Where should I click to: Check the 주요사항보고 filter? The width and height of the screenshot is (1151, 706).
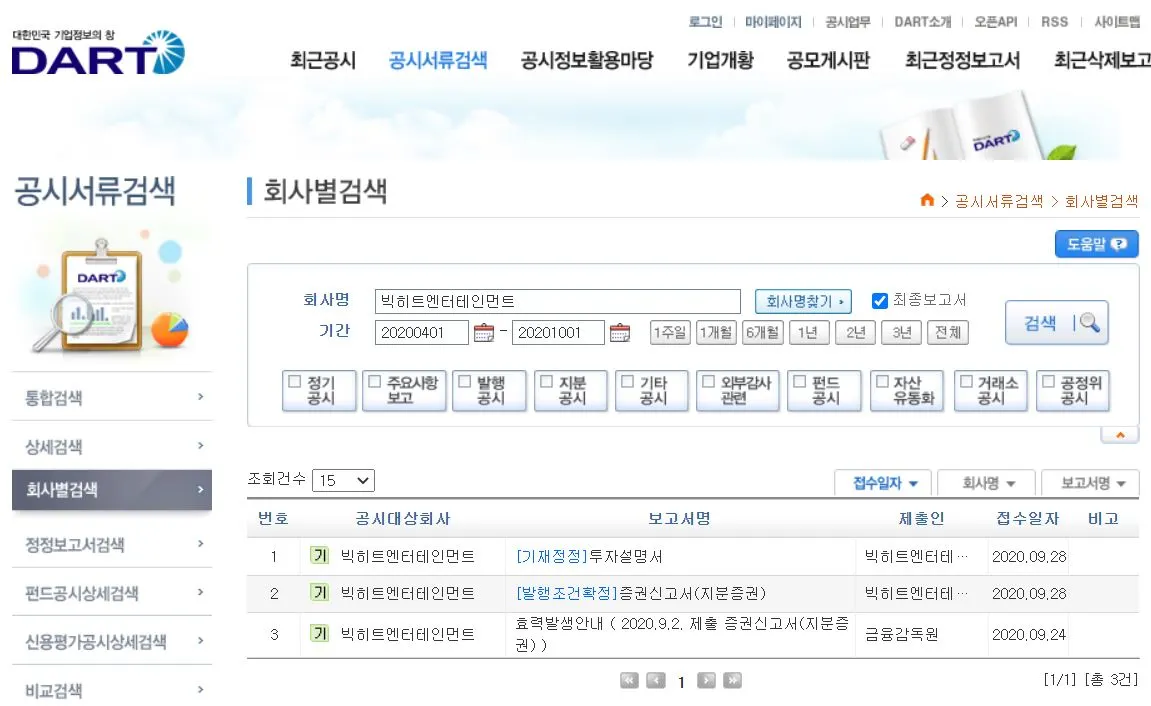click(x=374, y=382)
